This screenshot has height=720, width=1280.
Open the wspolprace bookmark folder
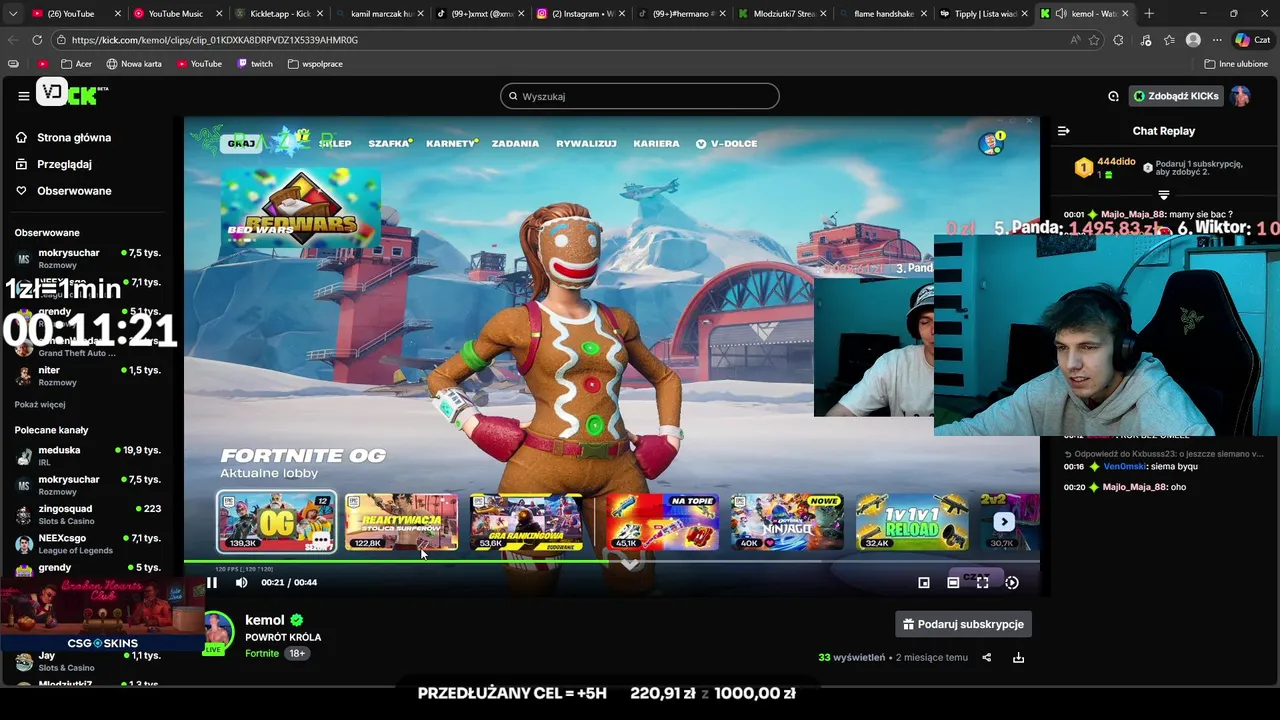point(315,64)
